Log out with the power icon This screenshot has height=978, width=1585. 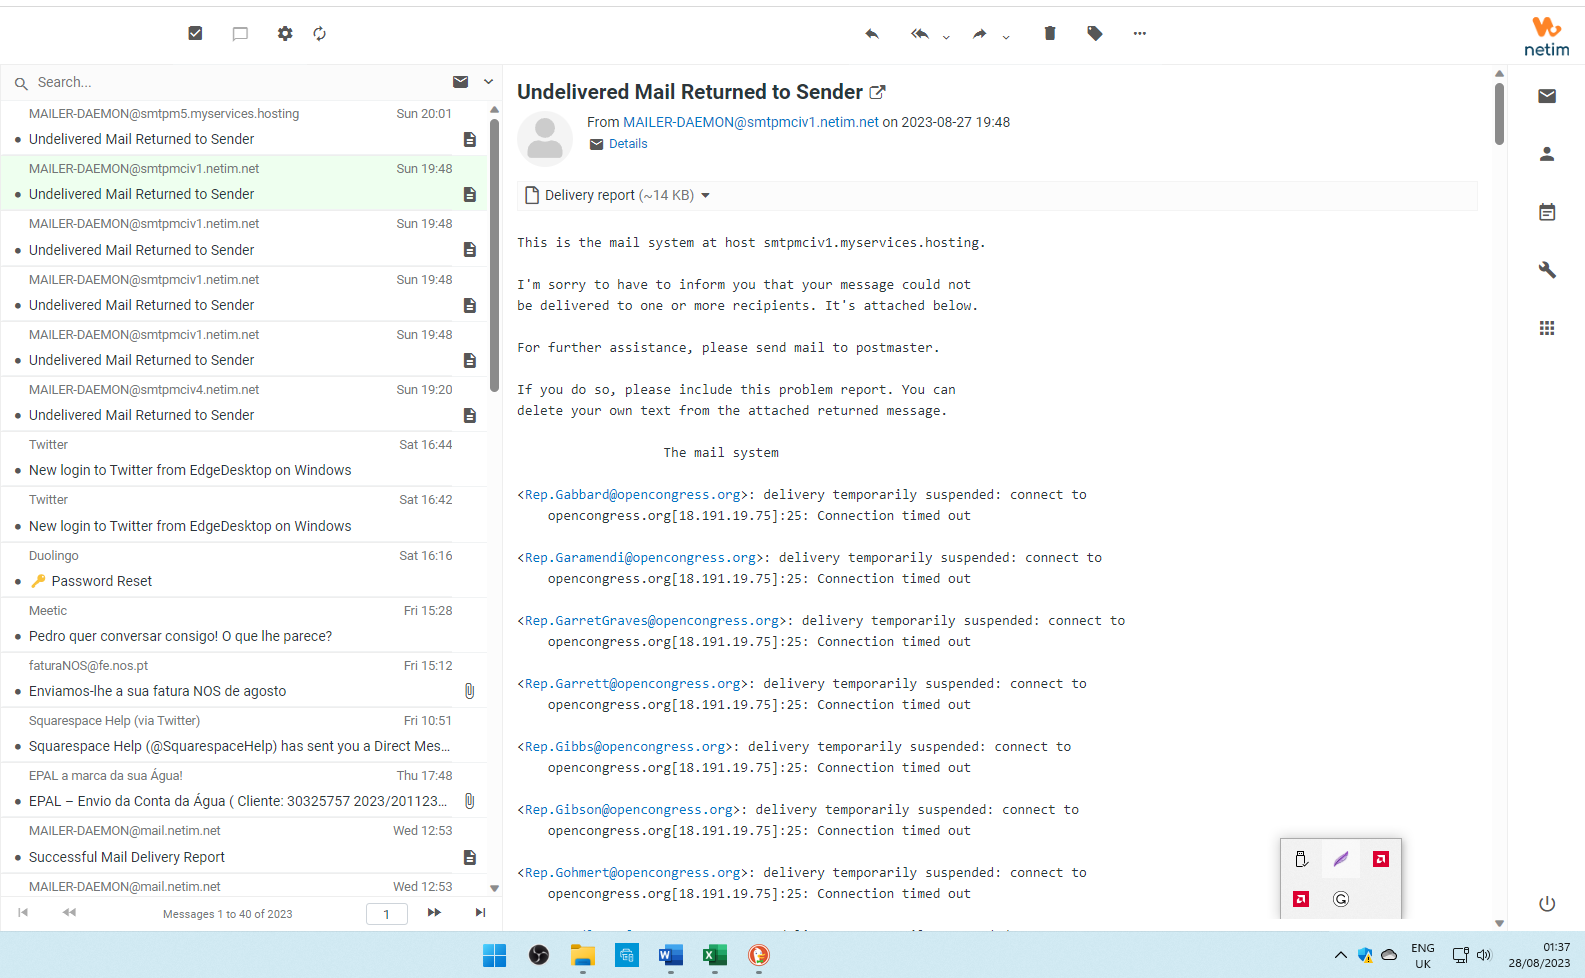[x=1547, y=904]
